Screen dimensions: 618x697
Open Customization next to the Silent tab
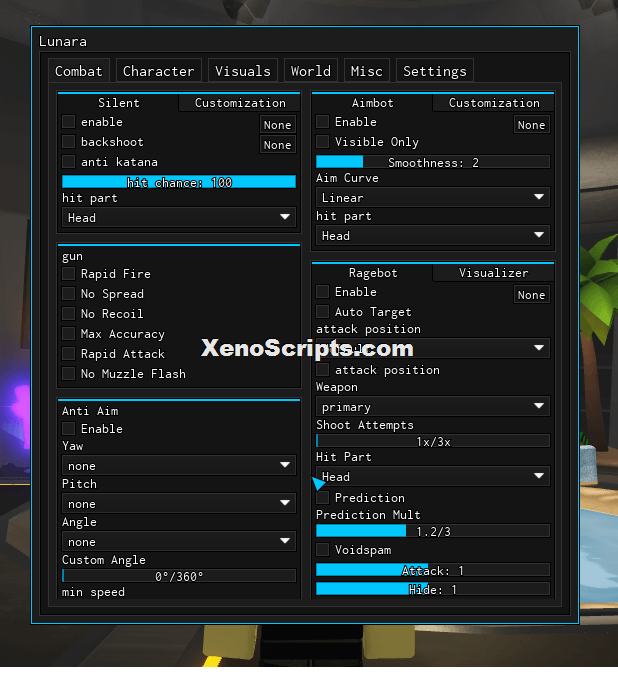(240, 103)
